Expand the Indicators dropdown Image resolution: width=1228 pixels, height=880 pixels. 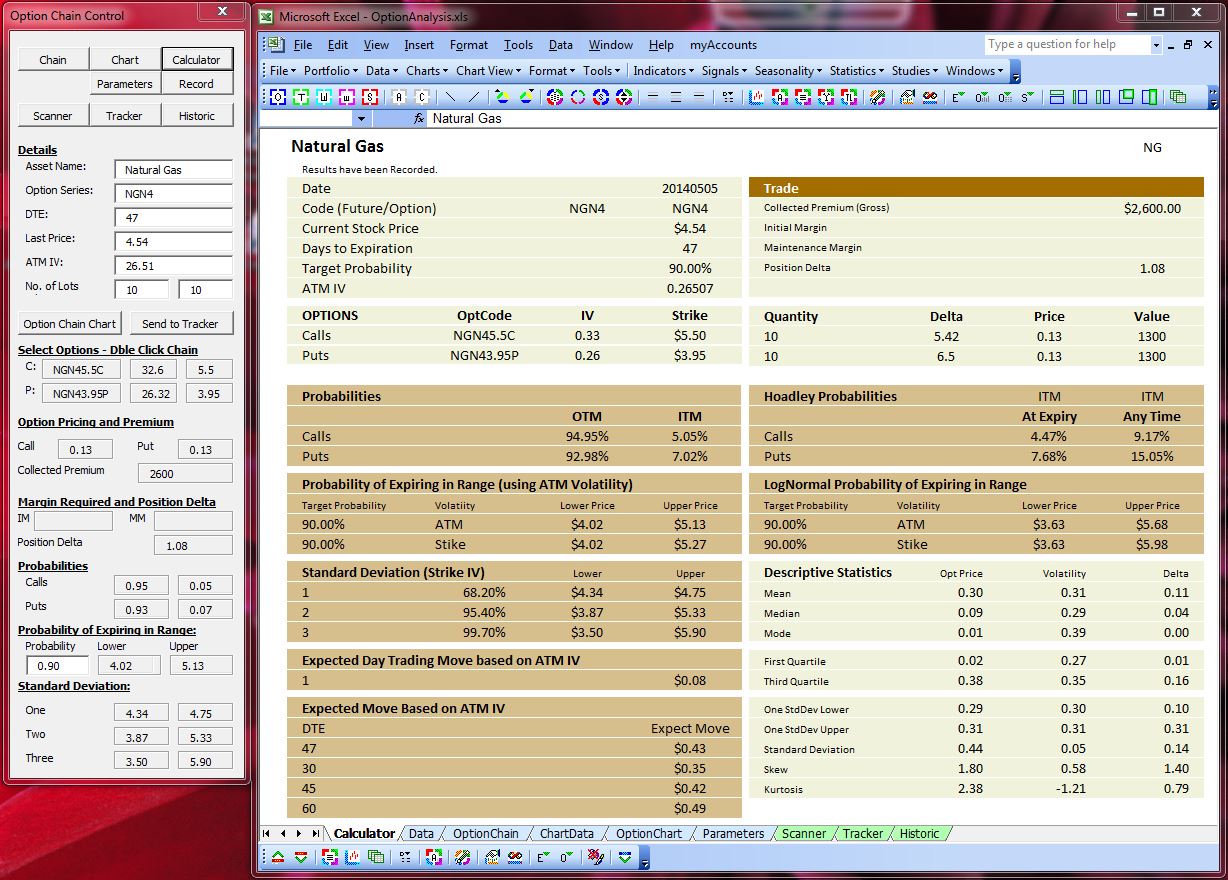664,71
